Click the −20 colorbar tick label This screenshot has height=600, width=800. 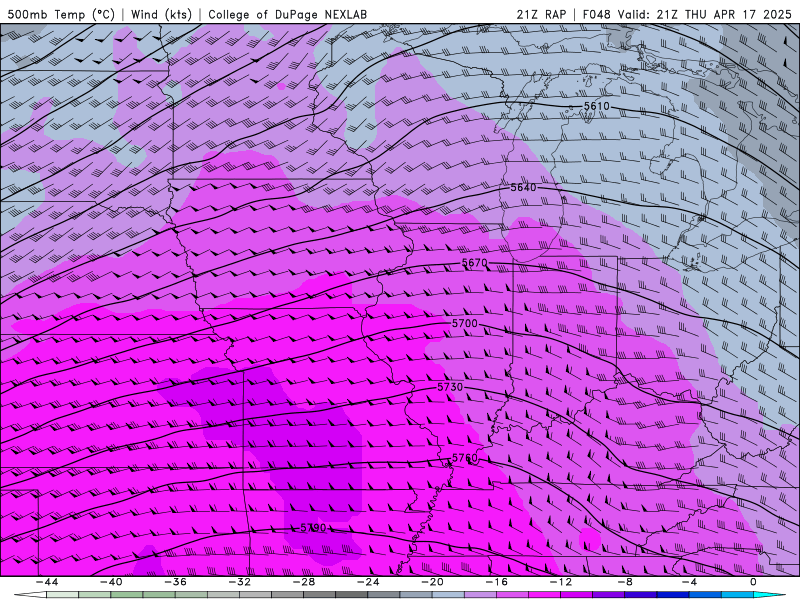click(x=432, y=582)
